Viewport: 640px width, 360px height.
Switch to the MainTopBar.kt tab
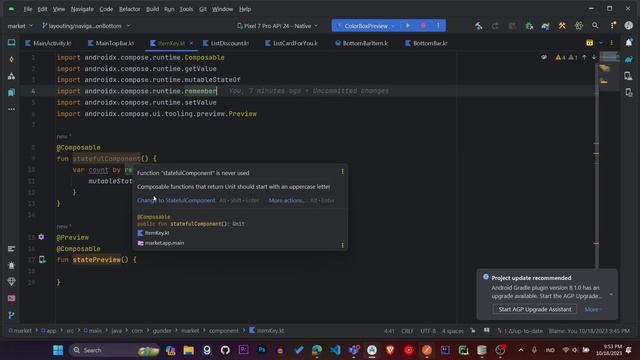tap(111, 43)
